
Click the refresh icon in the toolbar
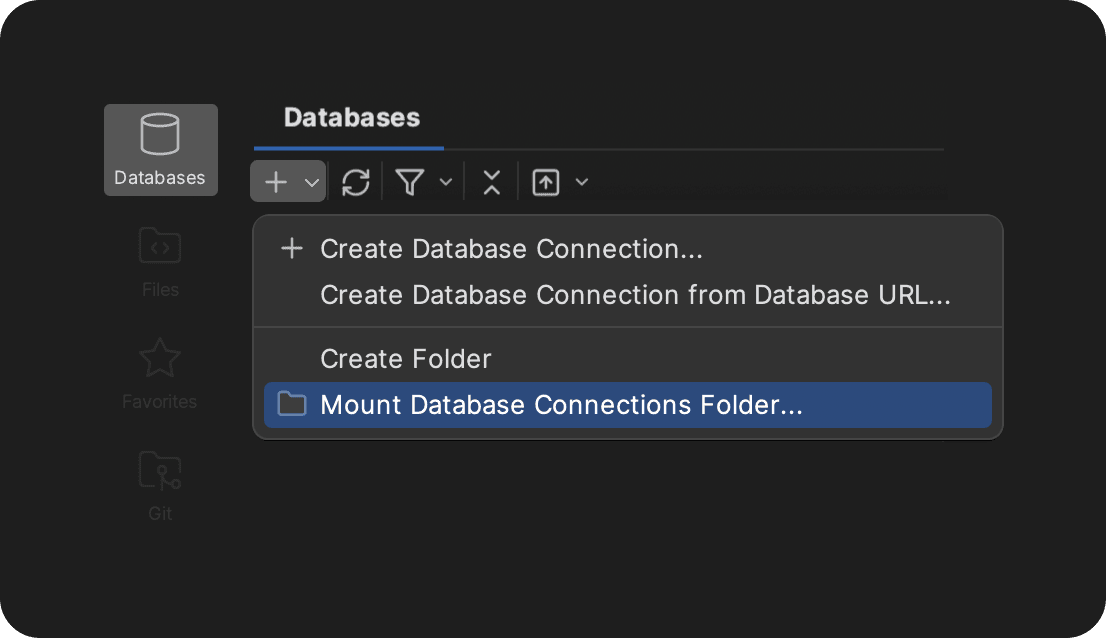(x=355, y=182)
